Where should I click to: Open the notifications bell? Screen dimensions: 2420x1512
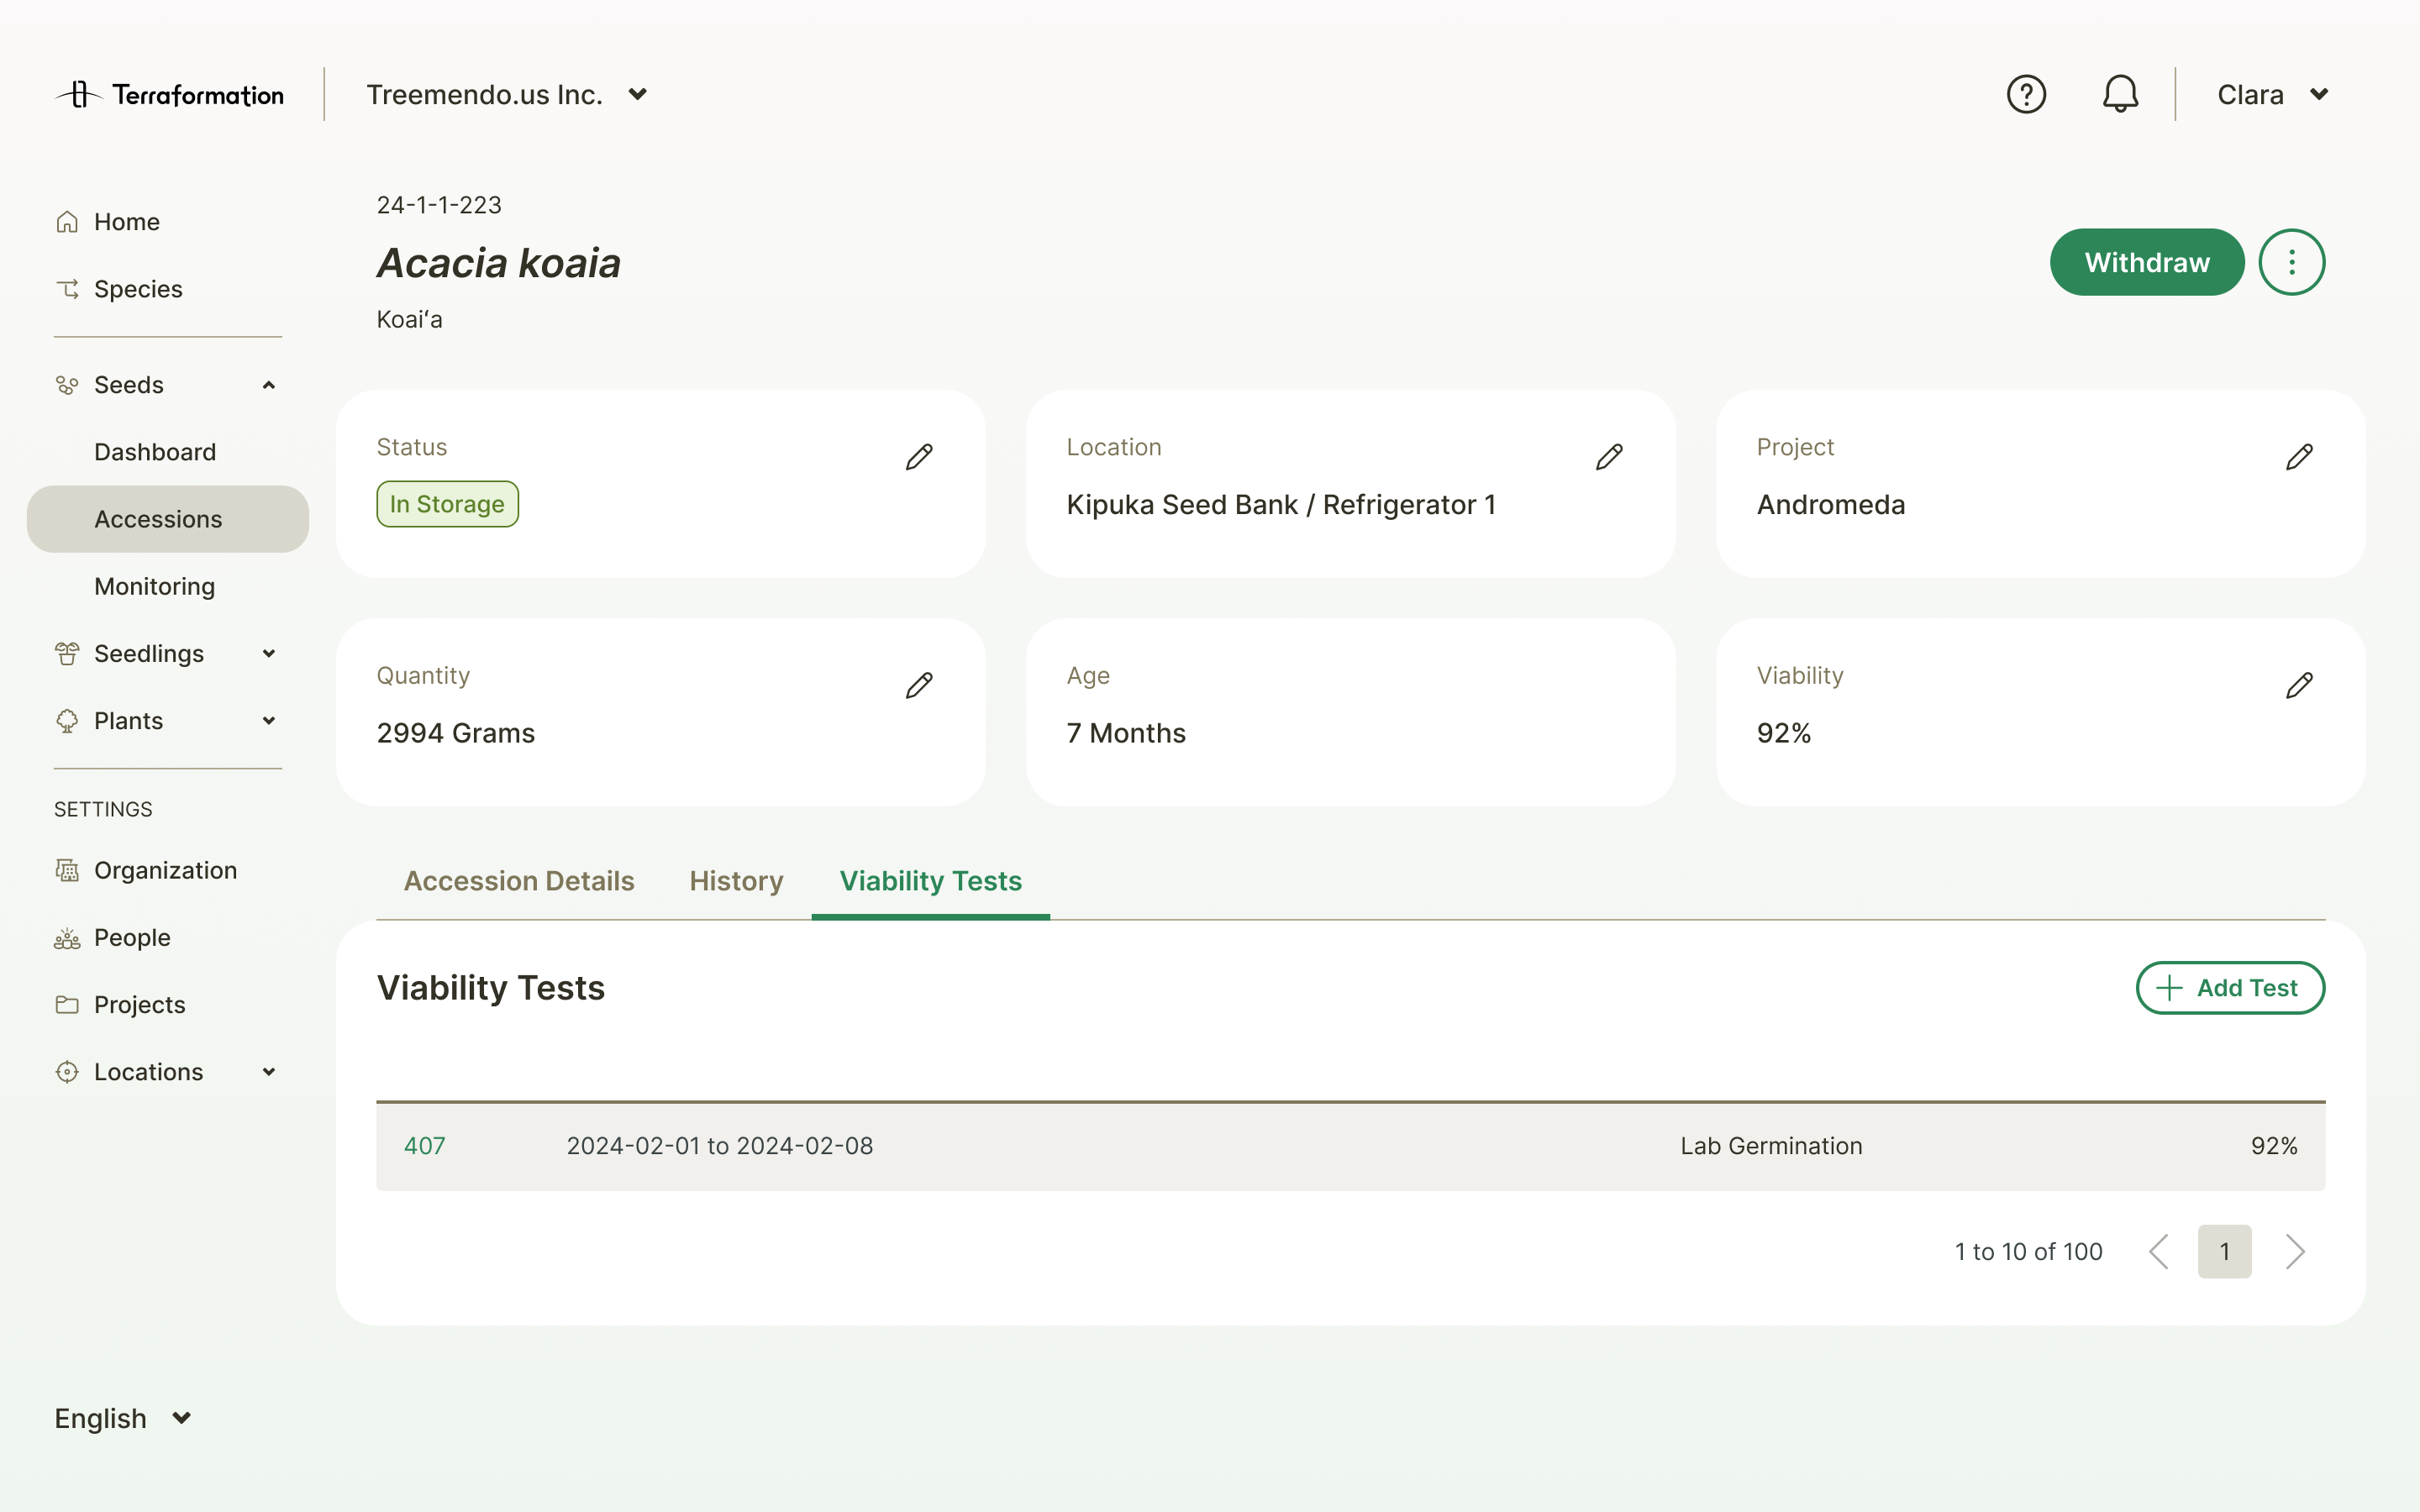coord(2120,93)
